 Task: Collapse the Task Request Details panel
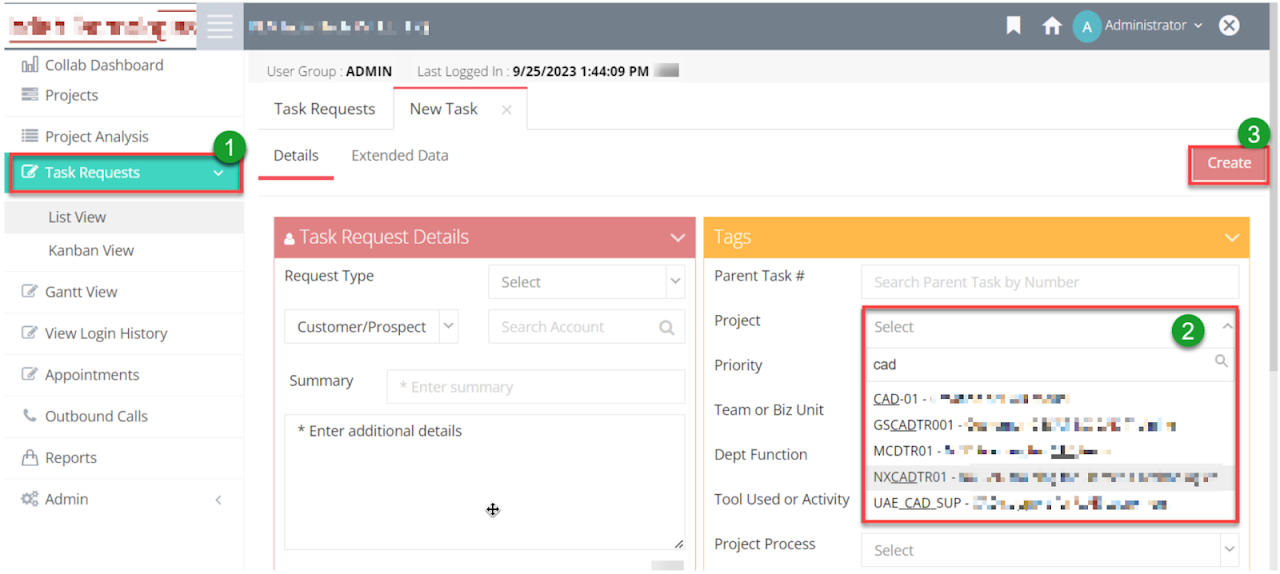(677, 238)
